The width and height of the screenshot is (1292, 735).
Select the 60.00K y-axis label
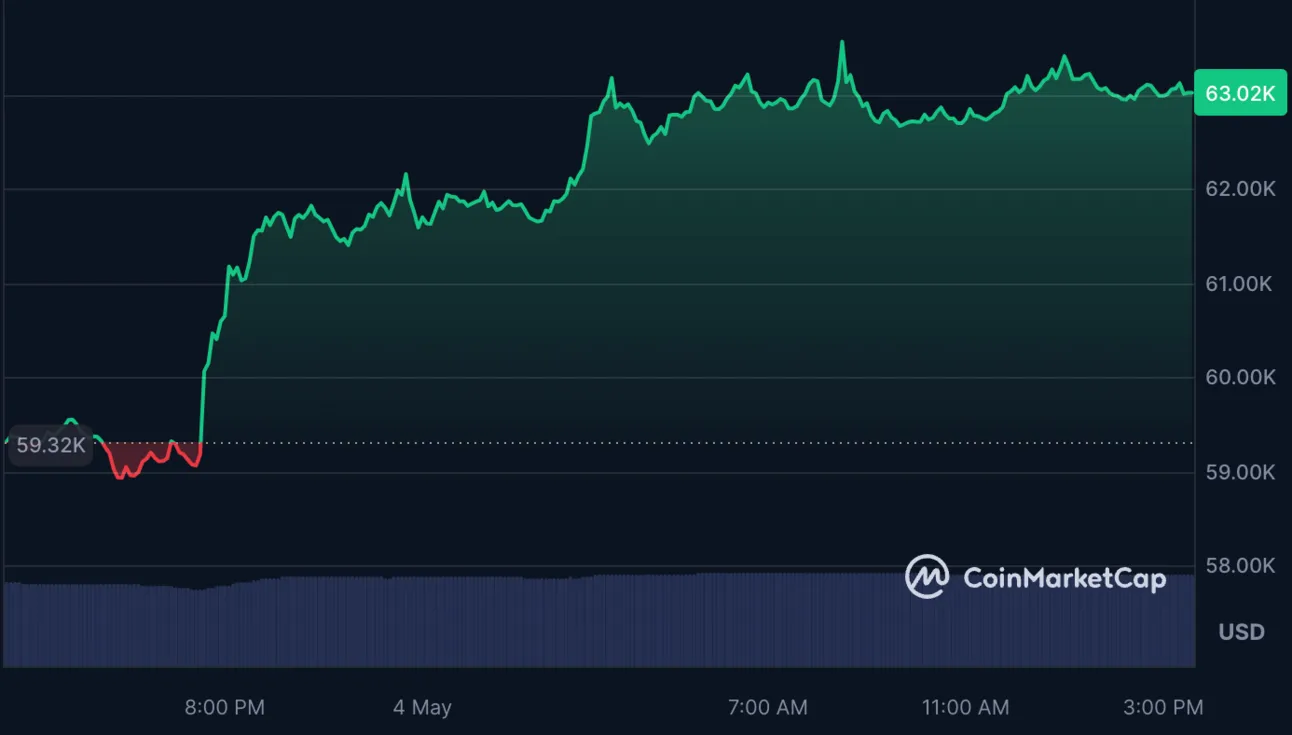point(1240,377)
